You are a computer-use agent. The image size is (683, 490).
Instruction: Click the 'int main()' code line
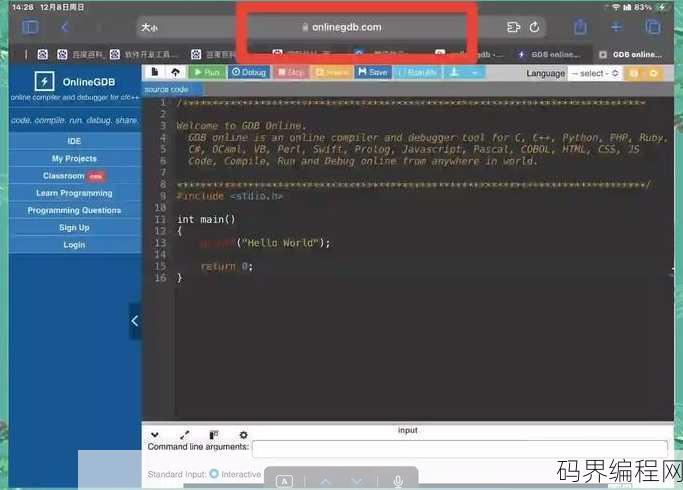tap(206, 219)
